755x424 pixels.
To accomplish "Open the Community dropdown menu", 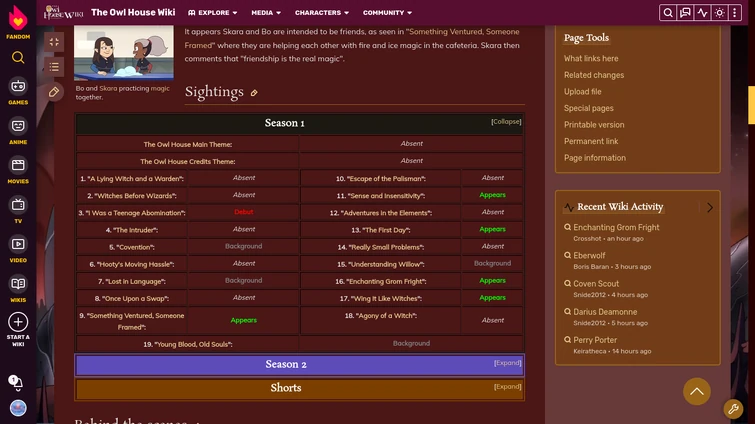I will click(387, 13).
